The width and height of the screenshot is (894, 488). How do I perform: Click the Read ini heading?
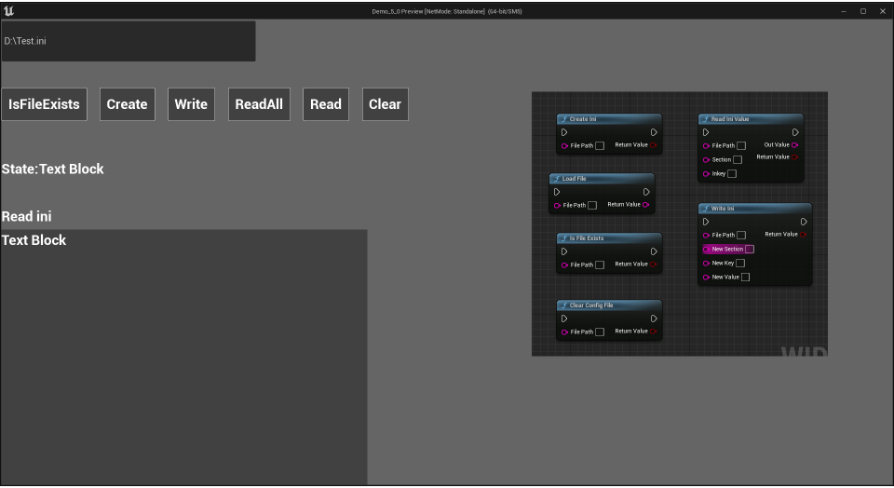[x=26, y=216]
